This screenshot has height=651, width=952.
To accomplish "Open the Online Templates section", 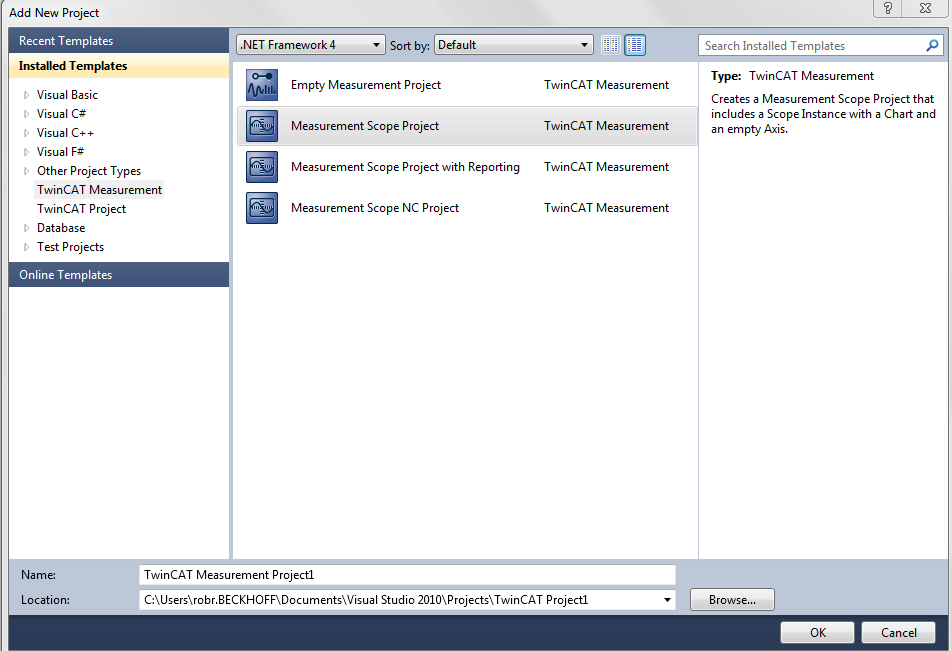I will point(119,274).
